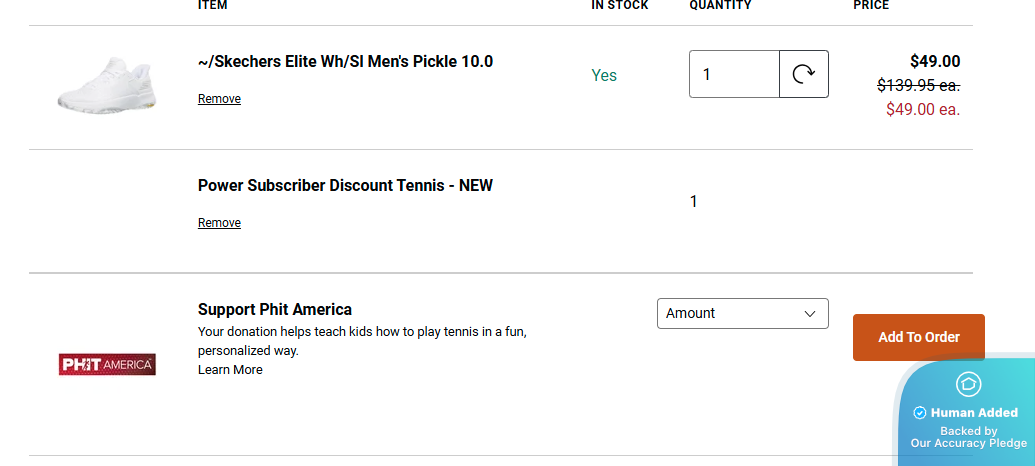Click the white Skechers shoe thumbnail
The image size is (1035, 466).
coord(105,84)
